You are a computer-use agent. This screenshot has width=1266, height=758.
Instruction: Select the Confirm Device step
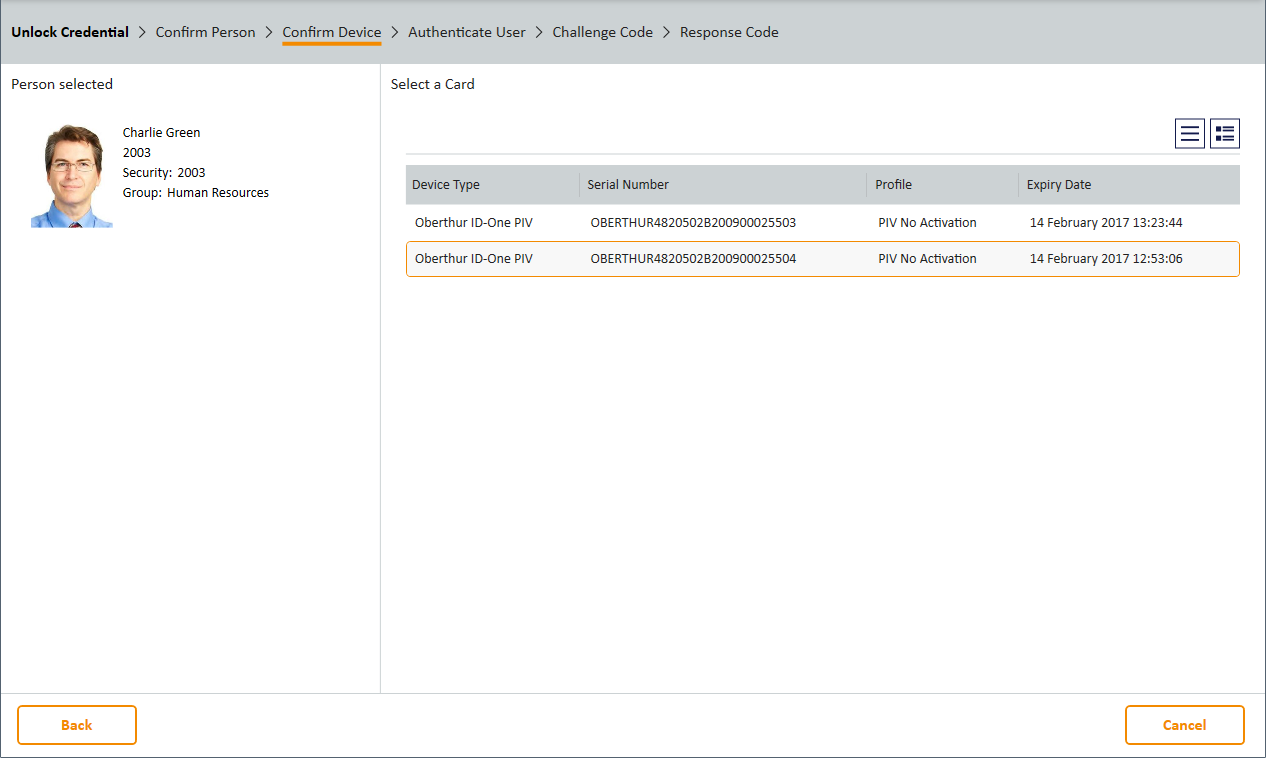pyautogui.click(x=331, y=32)
